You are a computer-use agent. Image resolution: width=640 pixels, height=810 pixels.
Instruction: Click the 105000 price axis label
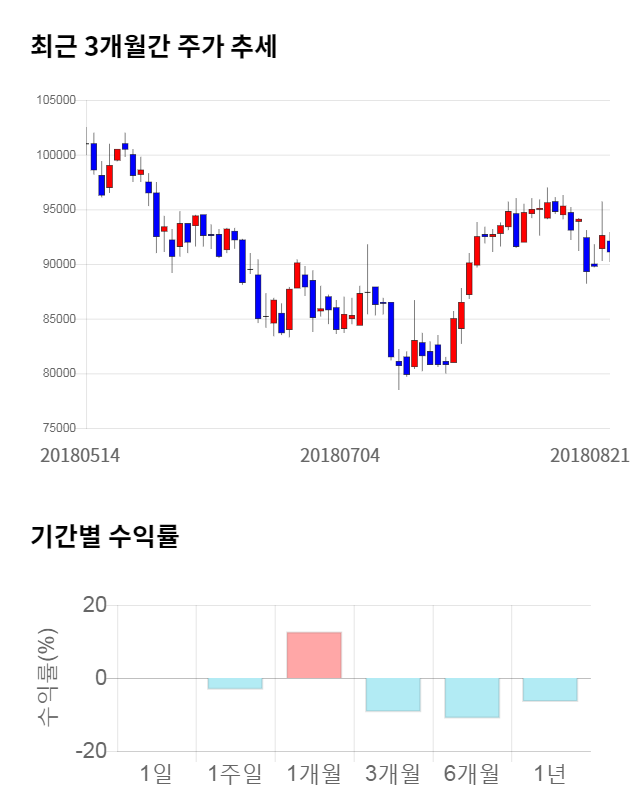pyautogui.click(x=56, y=100)
